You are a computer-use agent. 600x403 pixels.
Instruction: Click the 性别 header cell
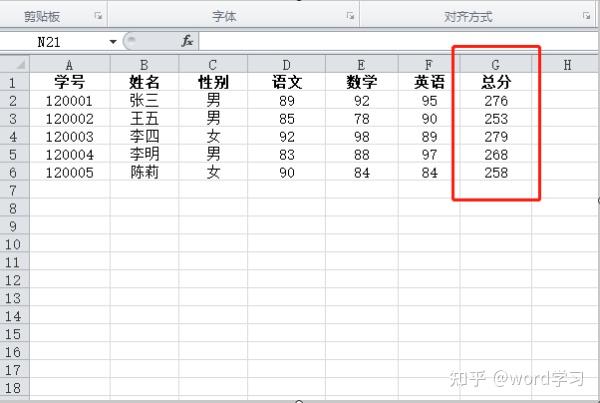(x=213, y=82)
